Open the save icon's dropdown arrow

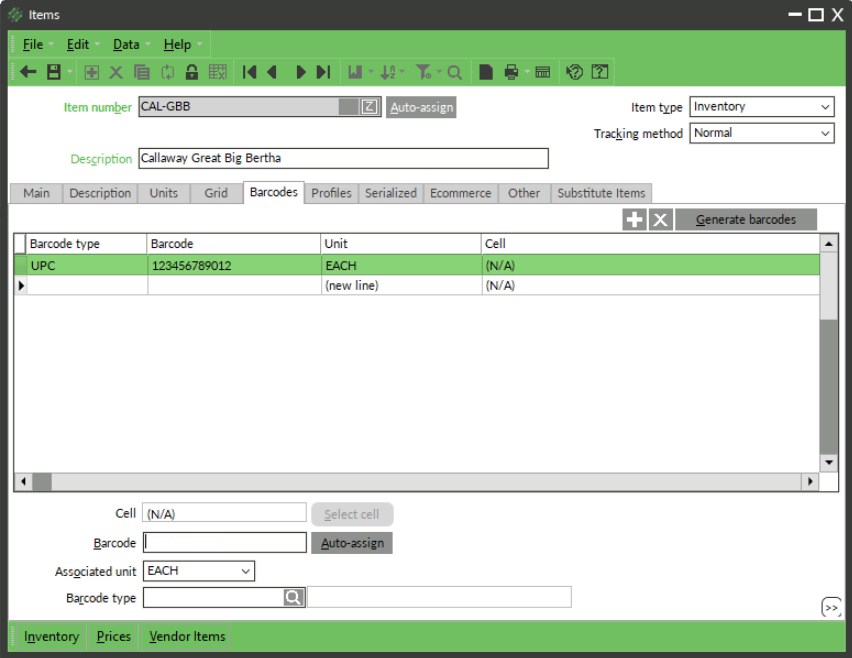click(69, 72)
